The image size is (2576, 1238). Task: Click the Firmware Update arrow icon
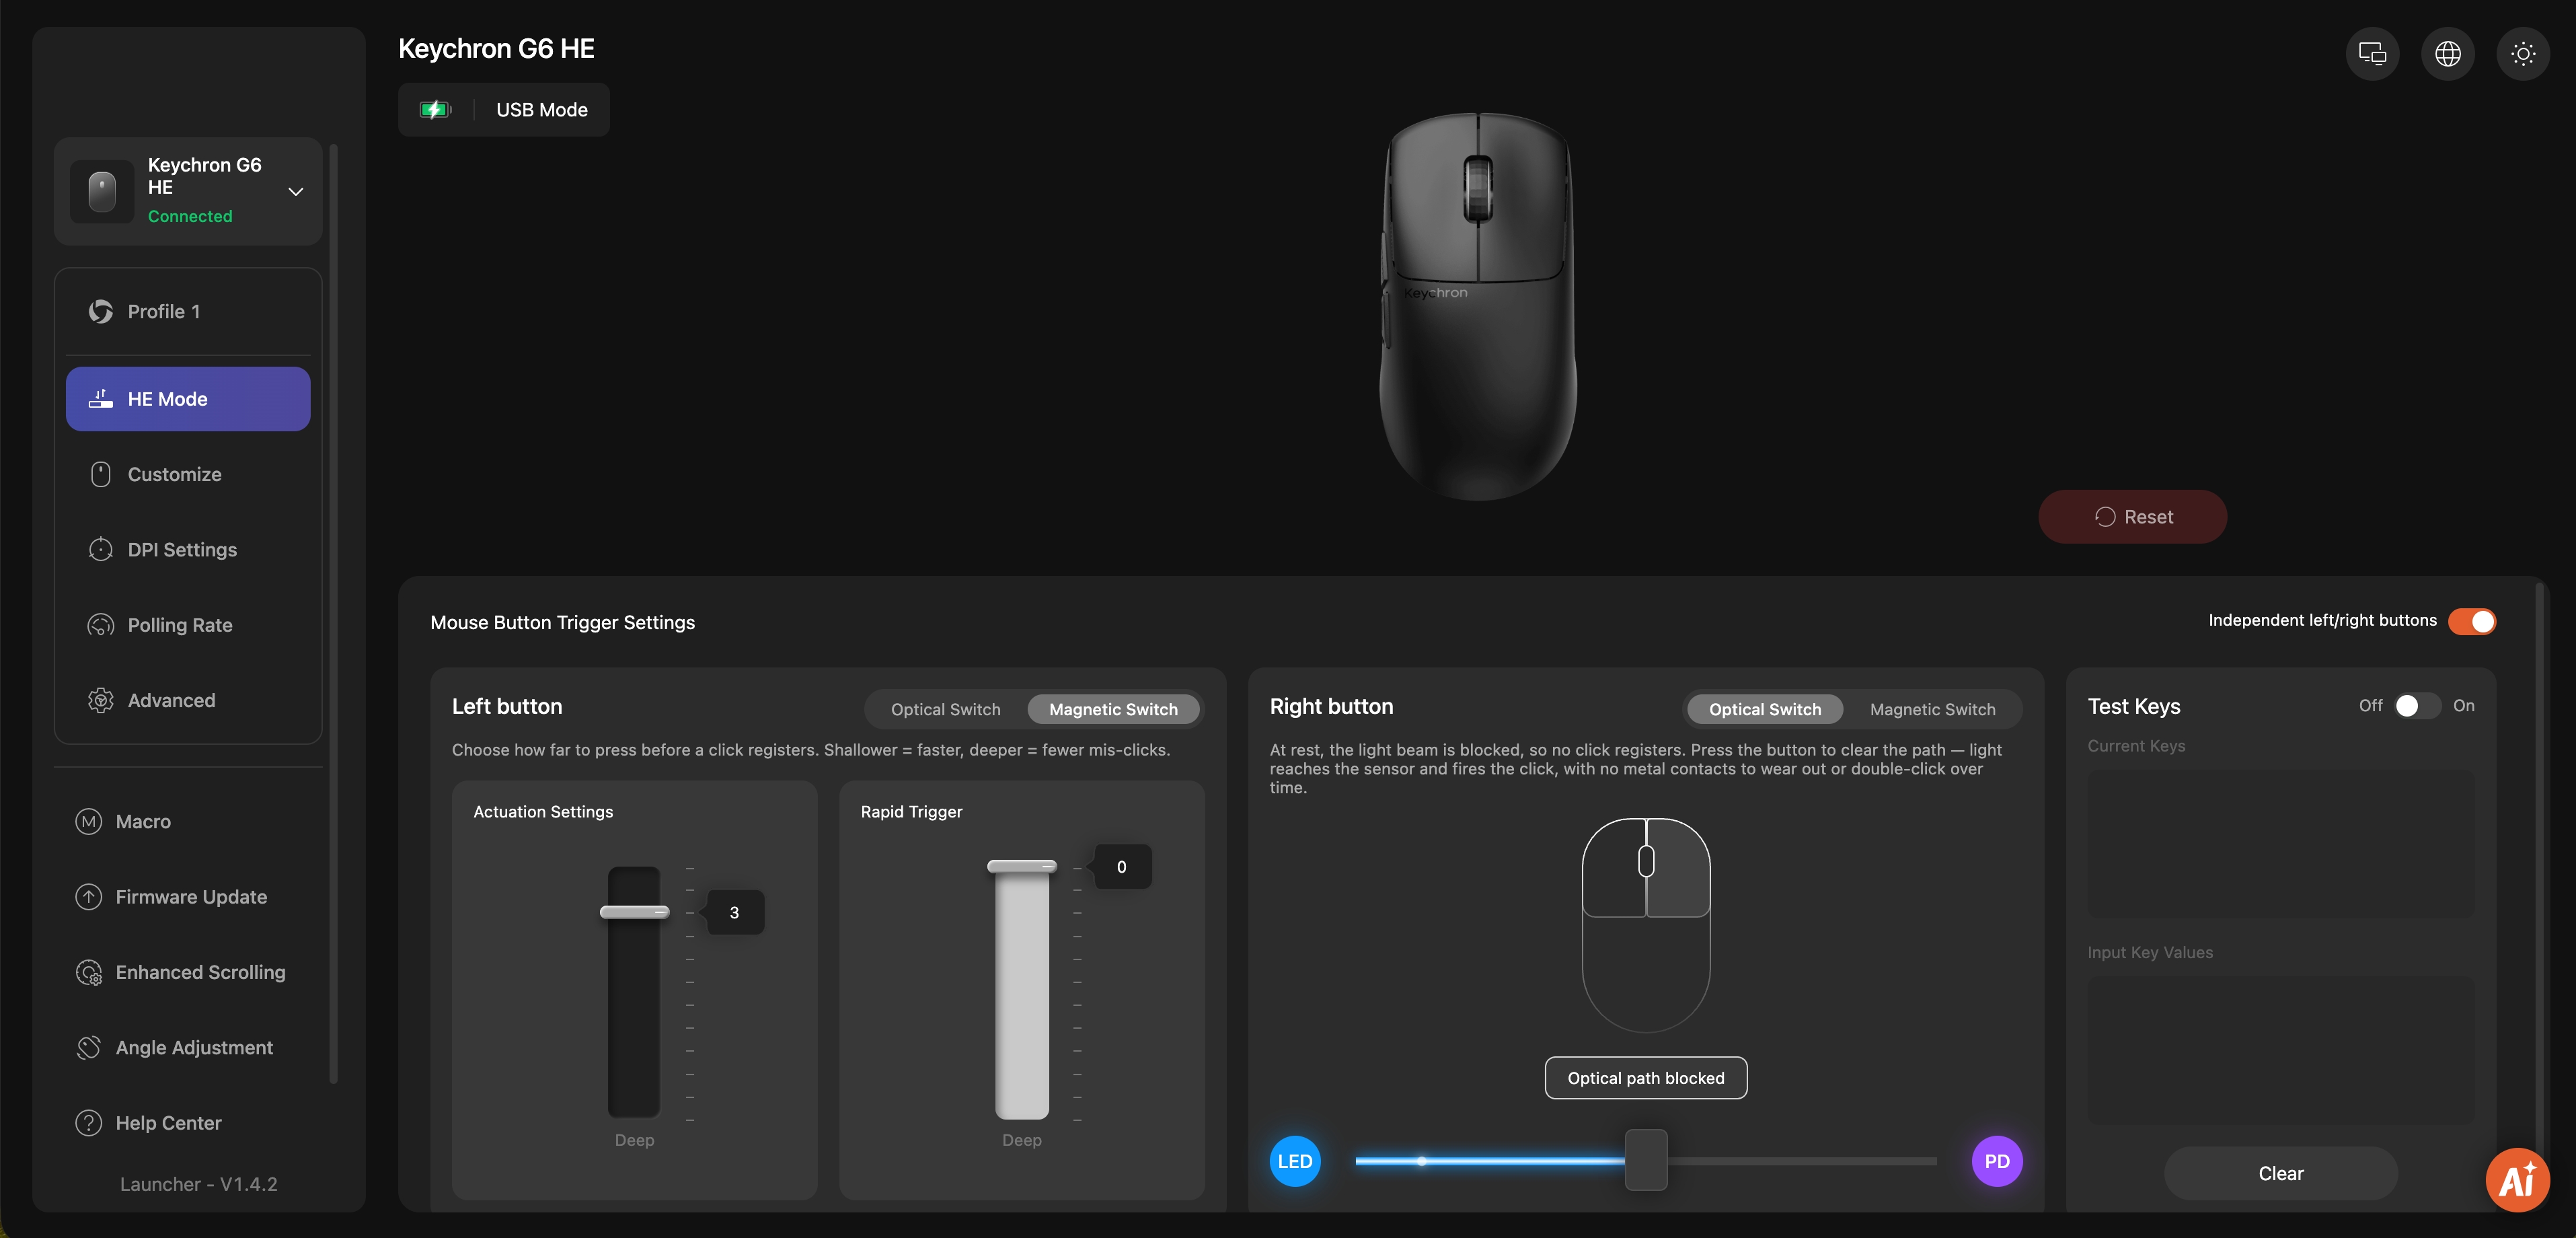pos(89,897)
